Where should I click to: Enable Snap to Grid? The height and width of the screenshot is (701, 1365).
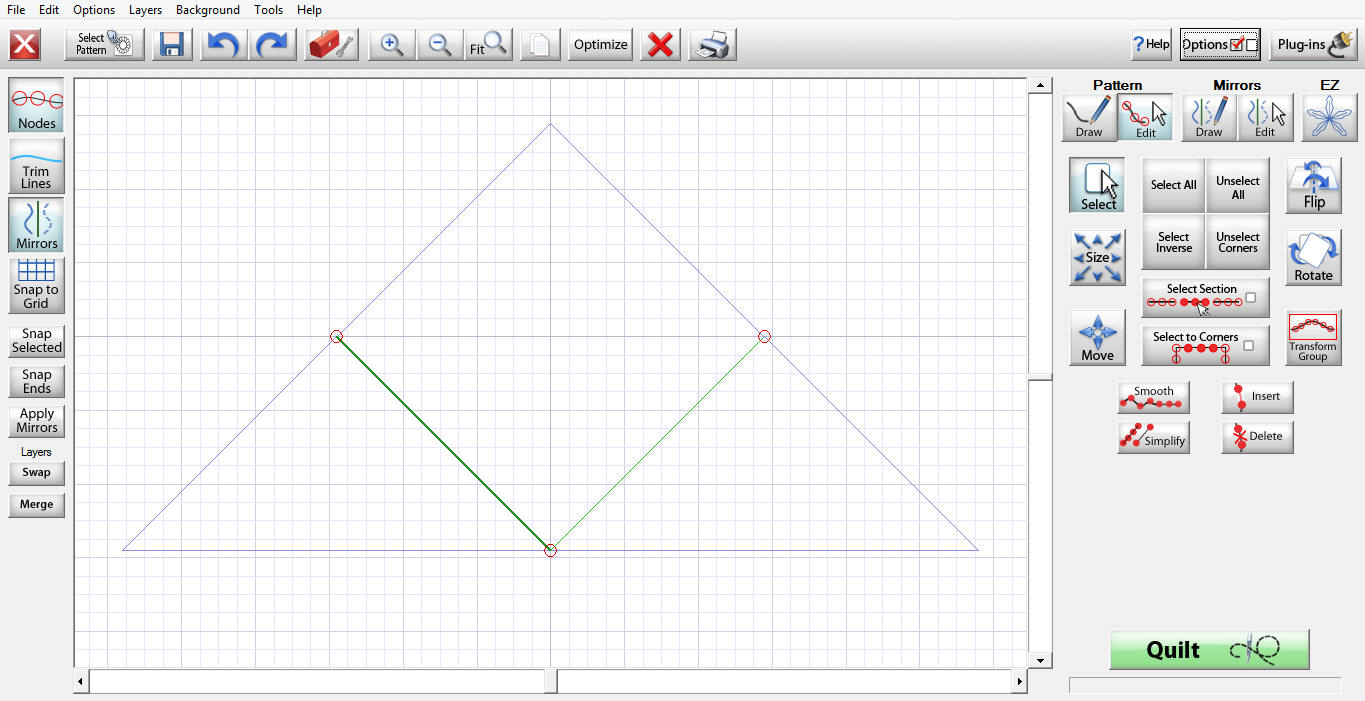point(37,285)
